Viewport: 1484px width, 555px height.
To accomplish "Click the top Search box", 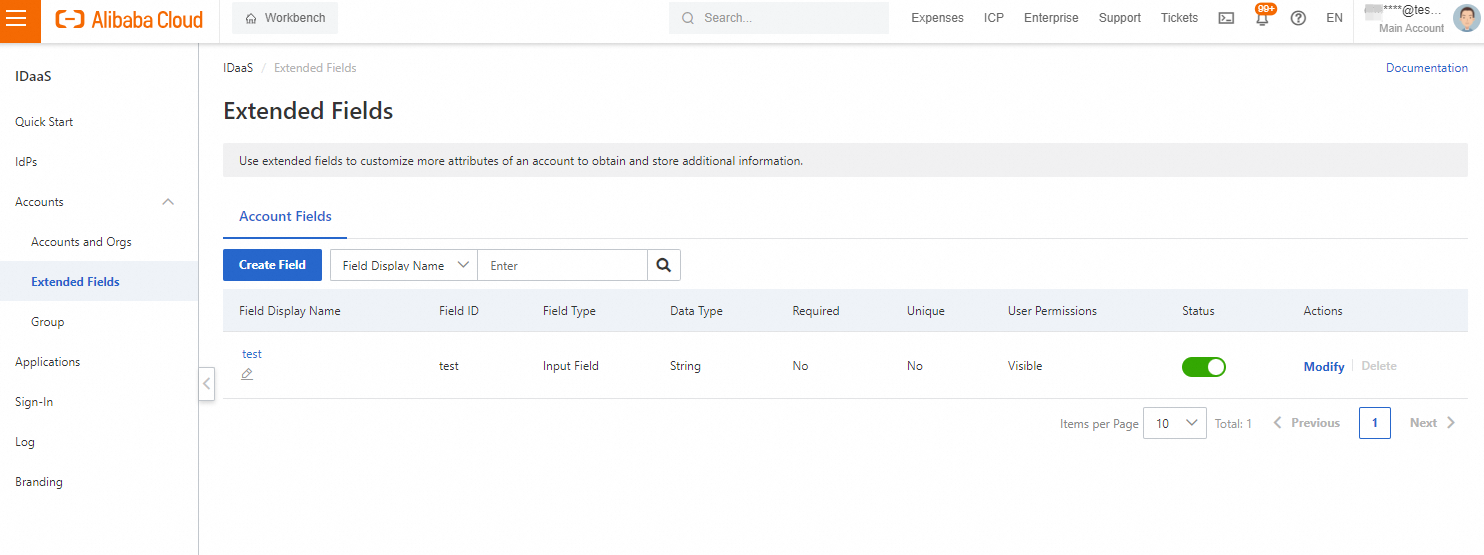I will pyautogui.click(x=779, y=18).
